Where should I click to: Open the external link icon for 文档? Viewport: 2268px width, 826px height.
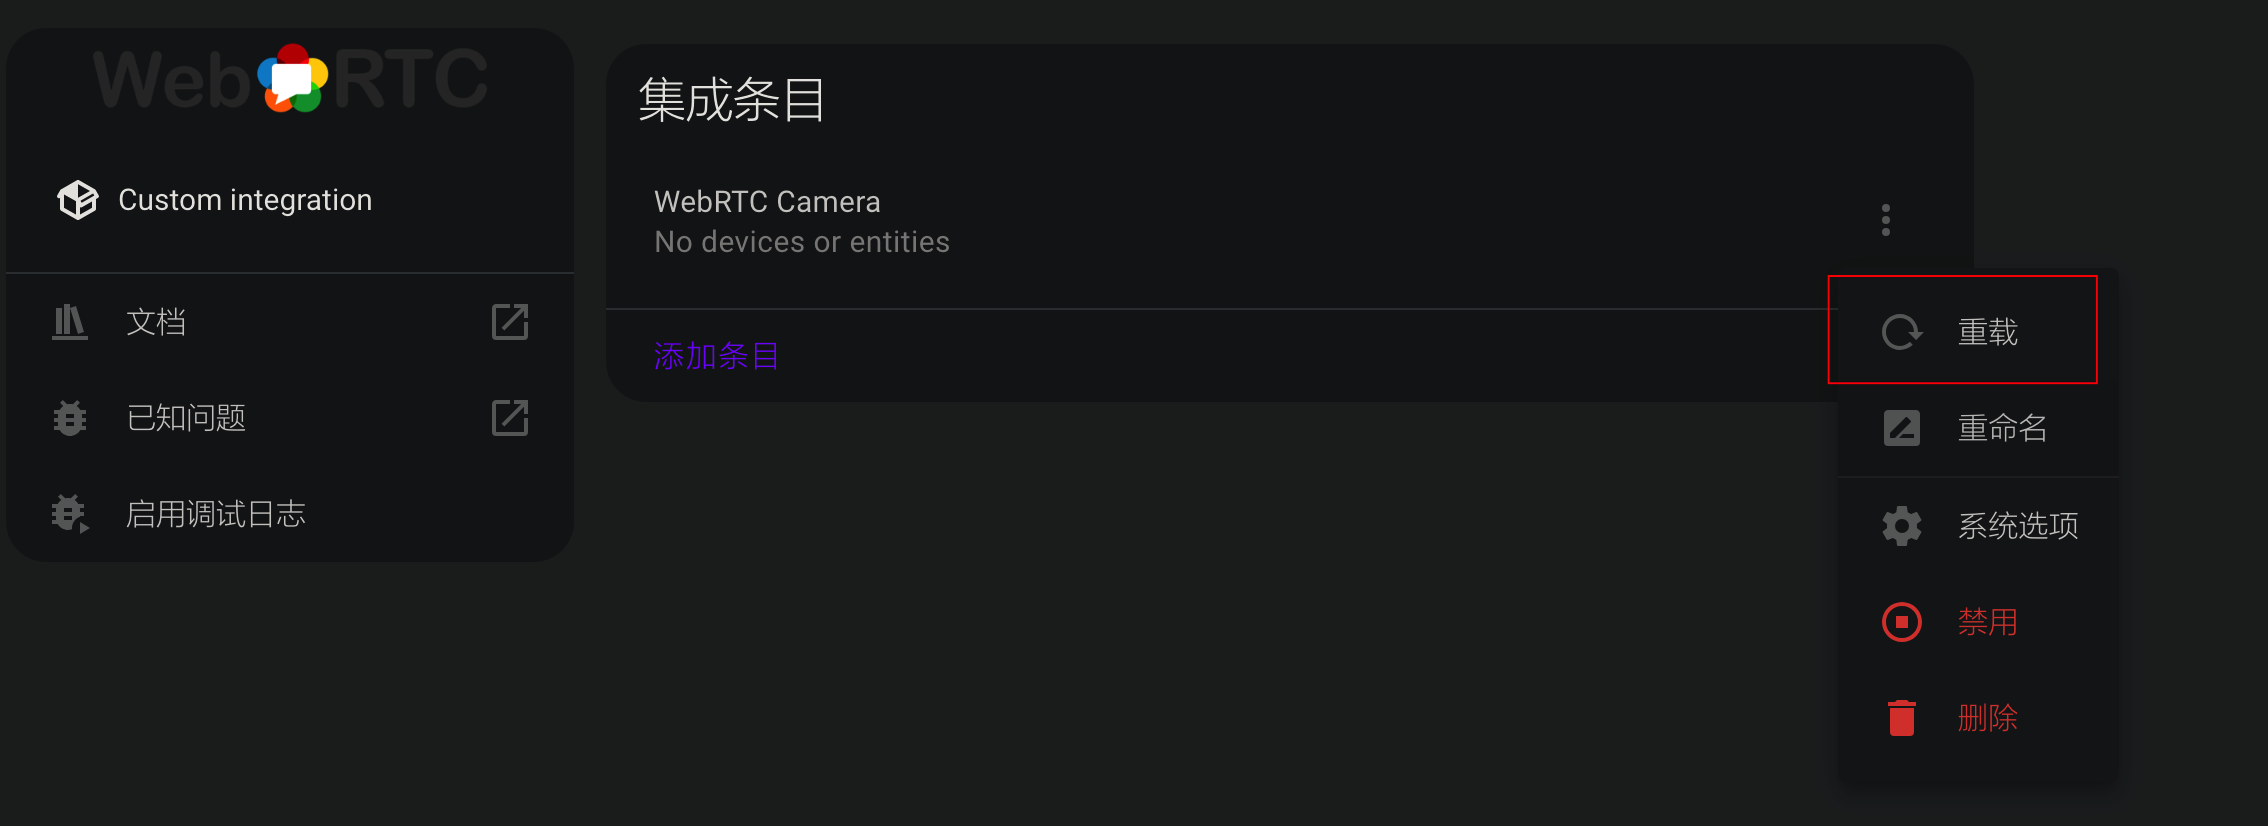click(510, 321)
